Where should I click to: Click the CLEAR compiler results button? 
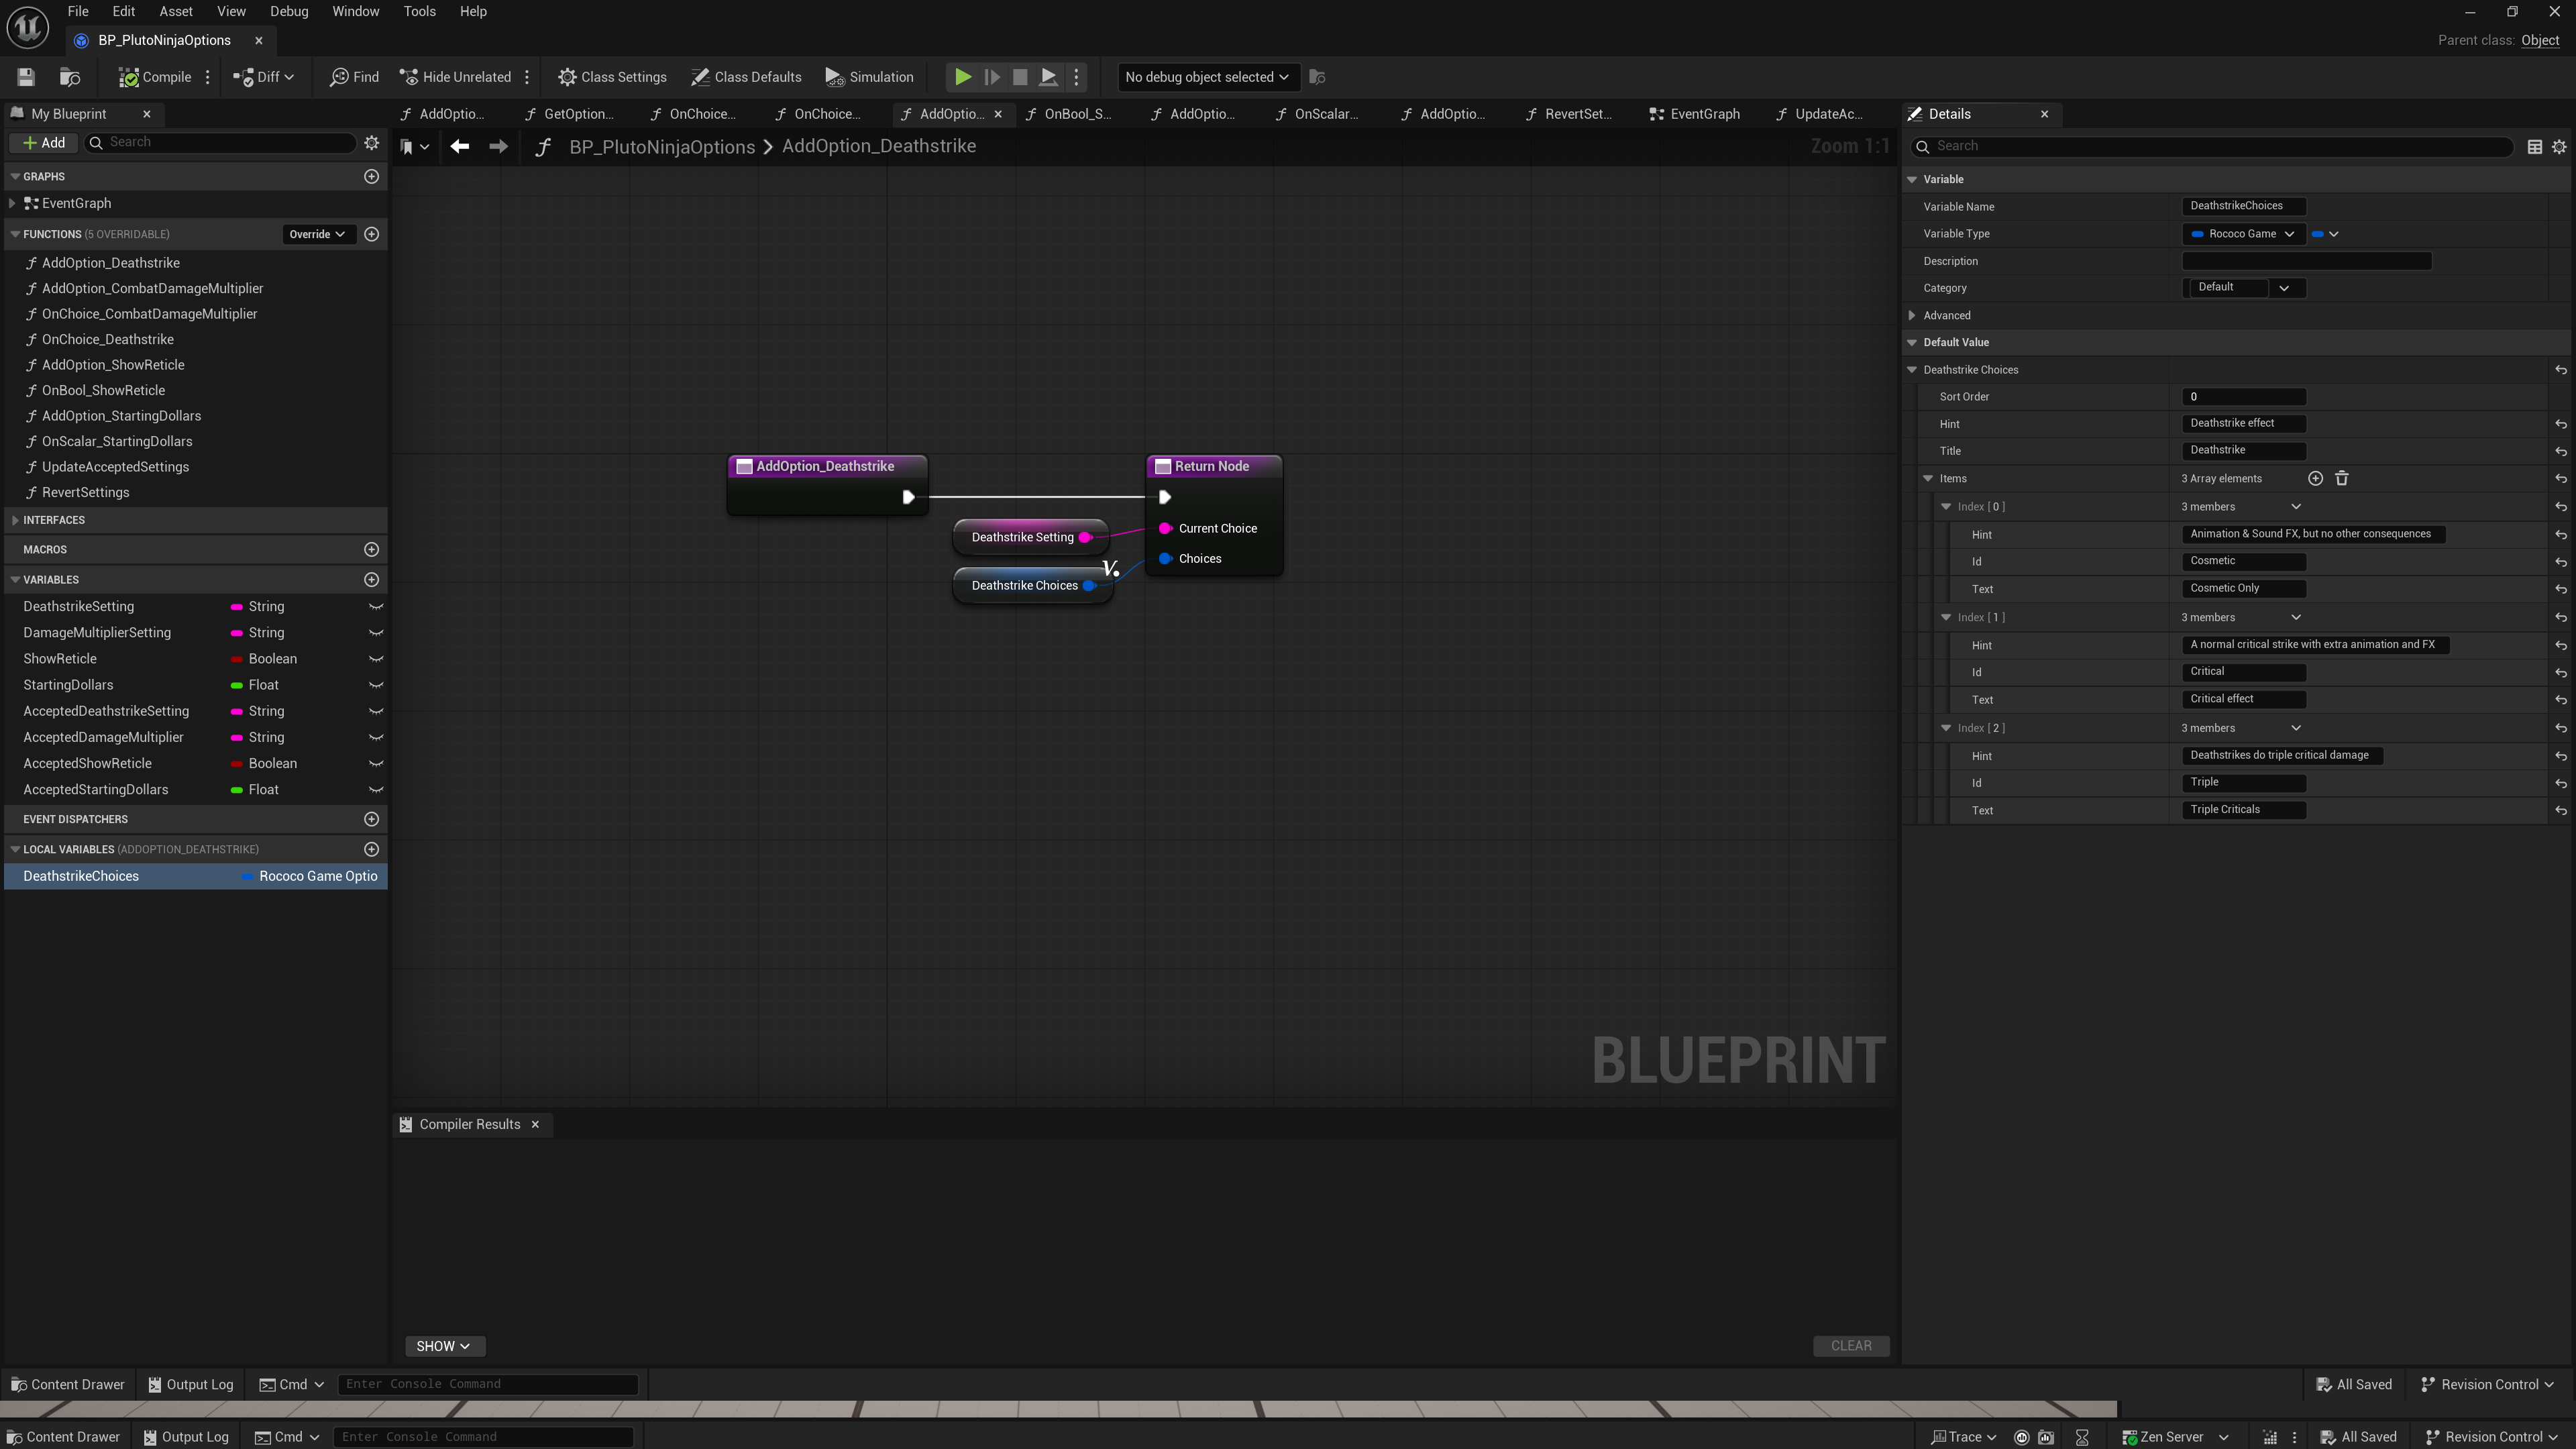point(1850,1346)
